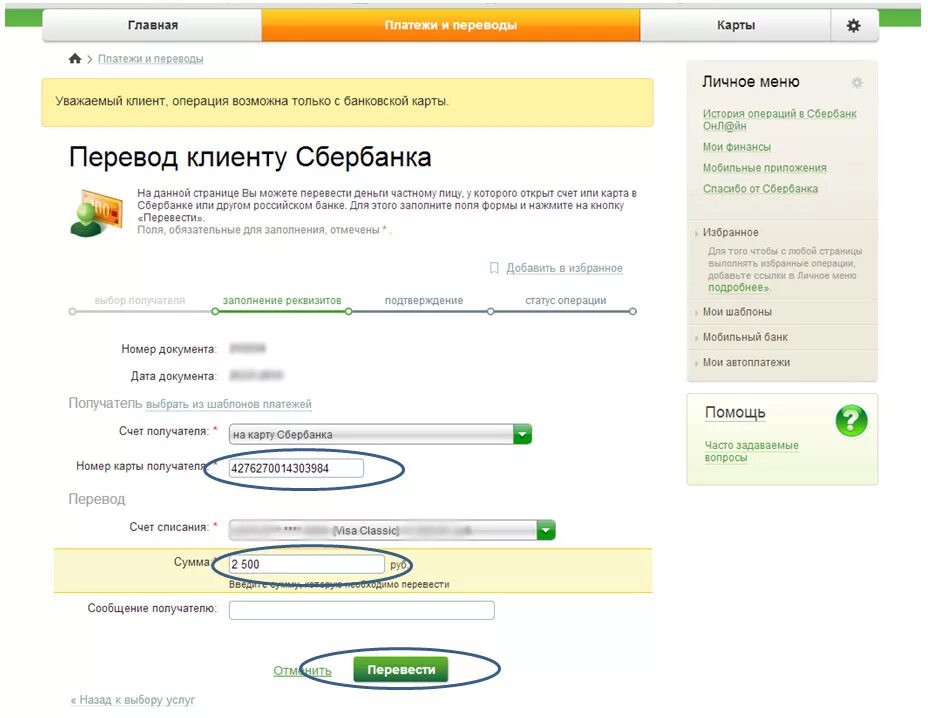This screenshot has height=718, width=928.
Task: Click the подробнее link under Избранное
Action: [739, 288]
